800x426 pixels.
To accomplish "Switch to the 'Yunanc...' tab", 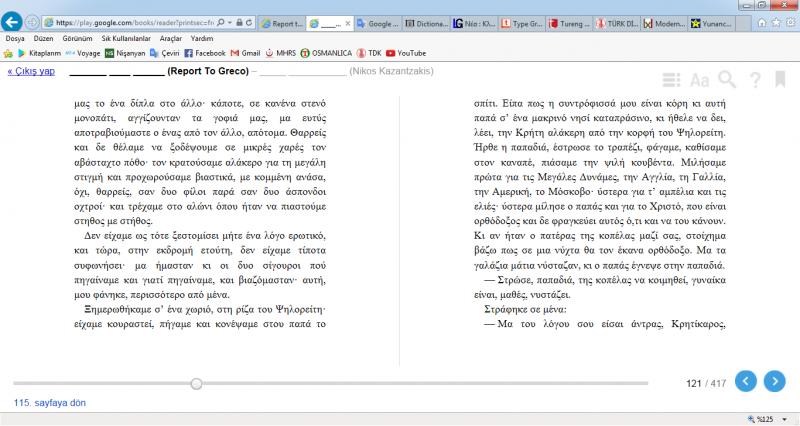I will [712, 23].
